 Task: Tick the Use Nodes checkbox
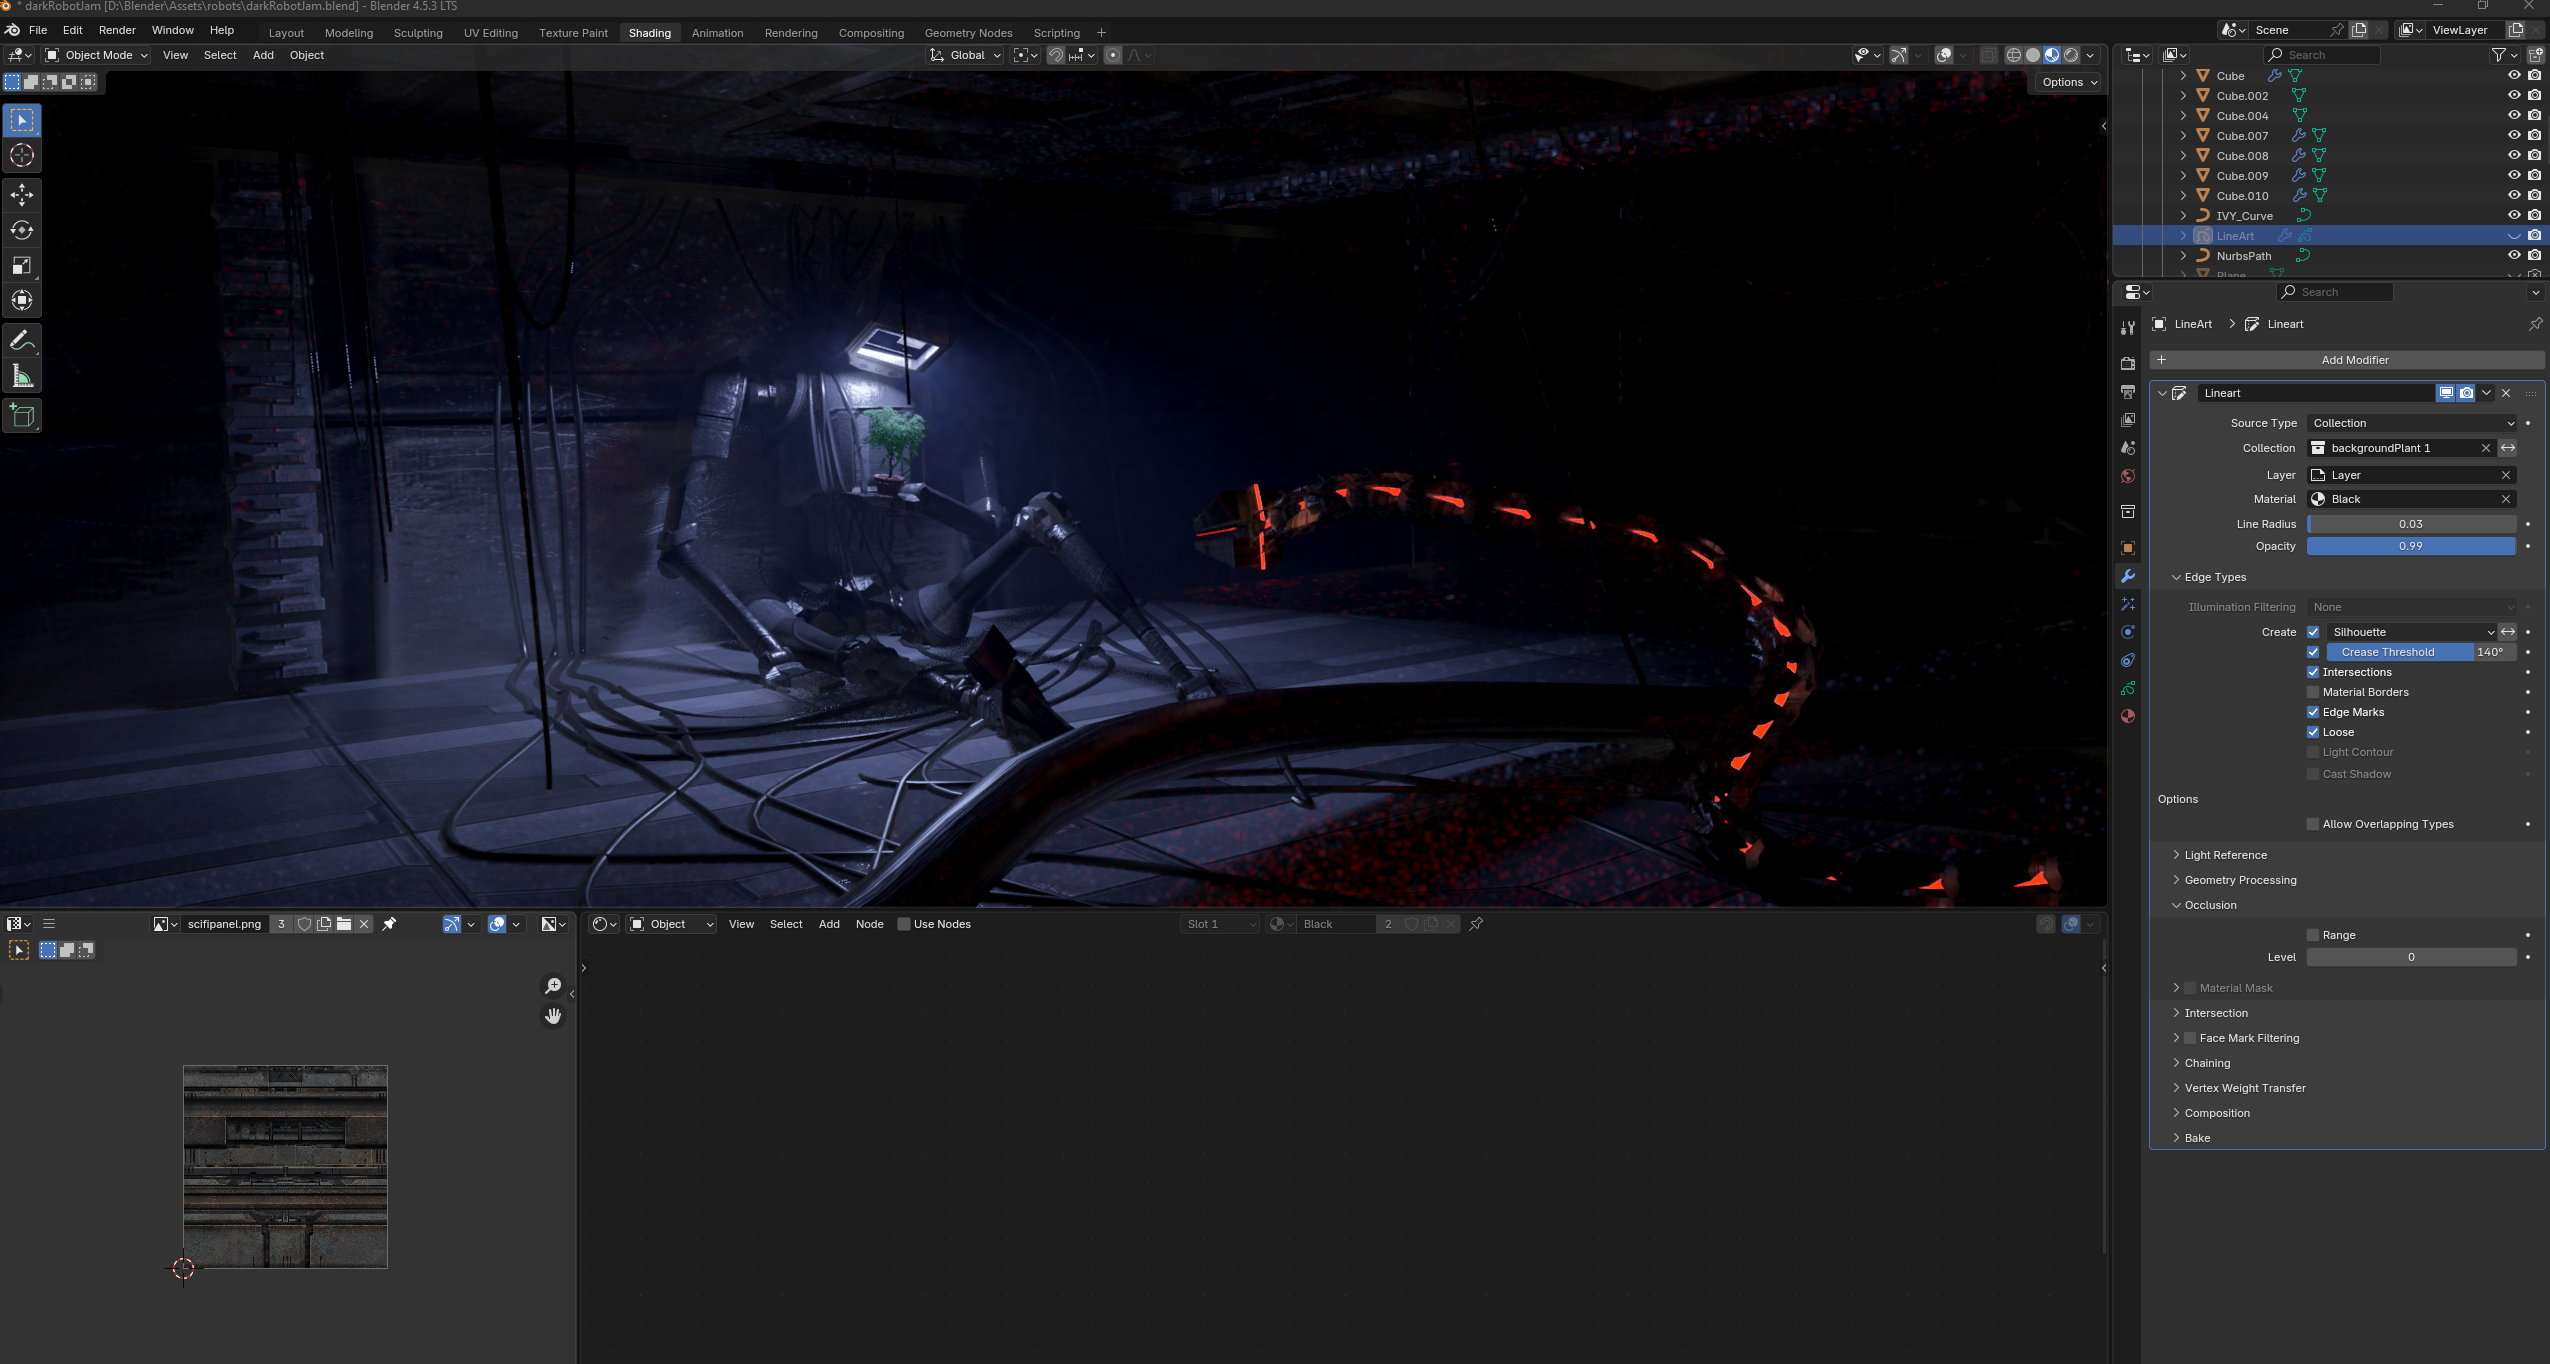point(904,924)
